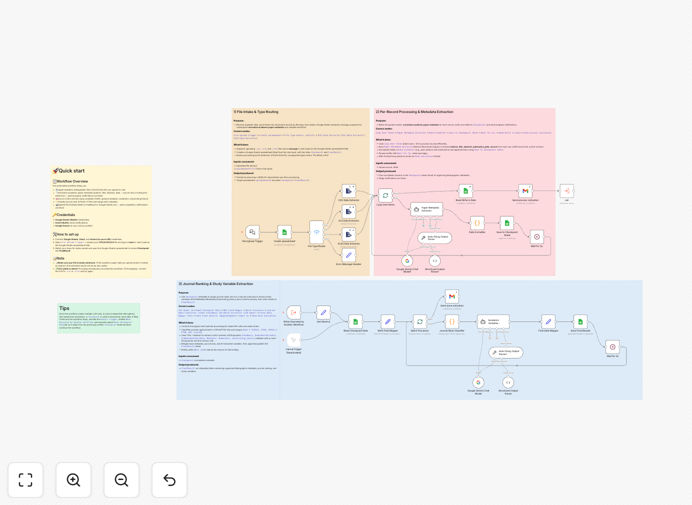Open the Paper Metadata Extractor agent node
The height and width of the screenshot is (505, 692).
pyautogui.click(x=426, y=209)
